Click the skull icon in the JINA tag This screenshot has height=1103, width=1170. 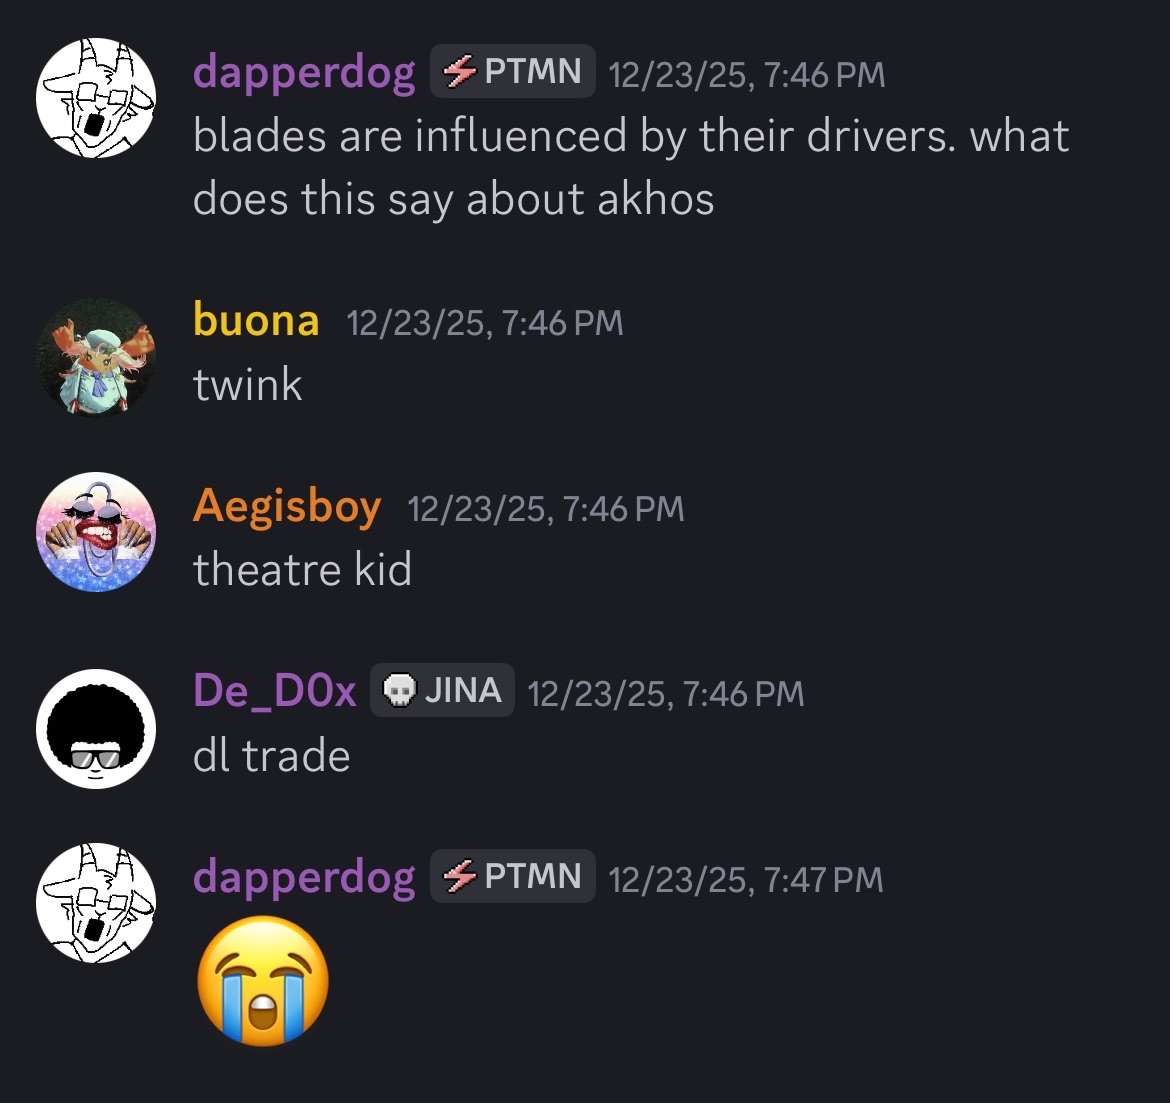point(399,690)
